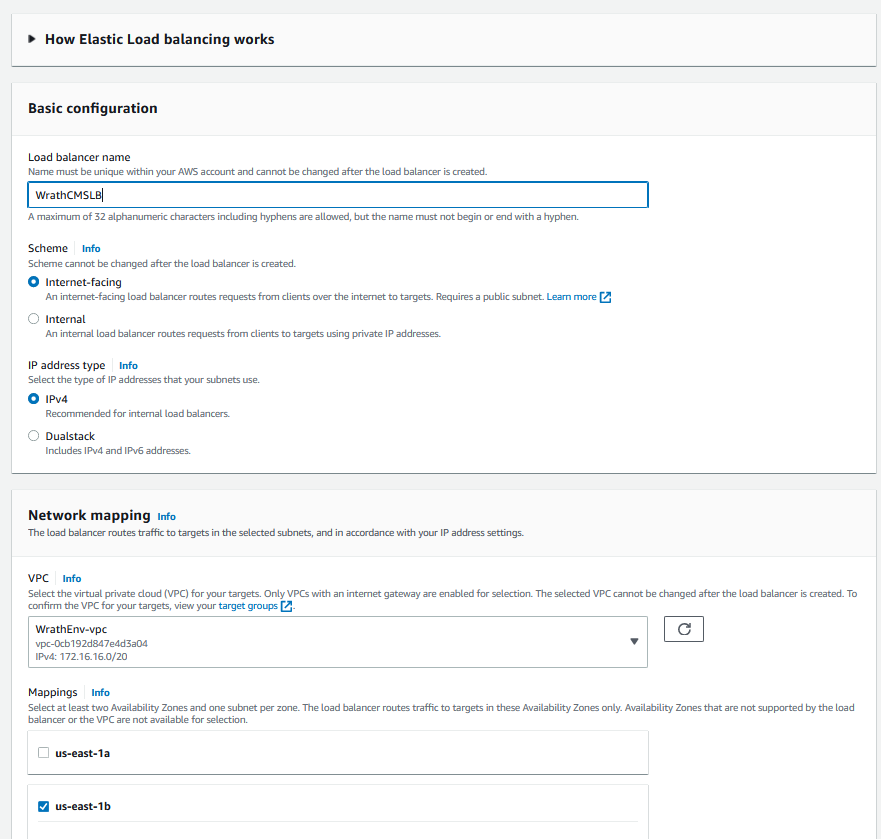
Task: Open Info link next to Mappings
Action: point(100,692)
